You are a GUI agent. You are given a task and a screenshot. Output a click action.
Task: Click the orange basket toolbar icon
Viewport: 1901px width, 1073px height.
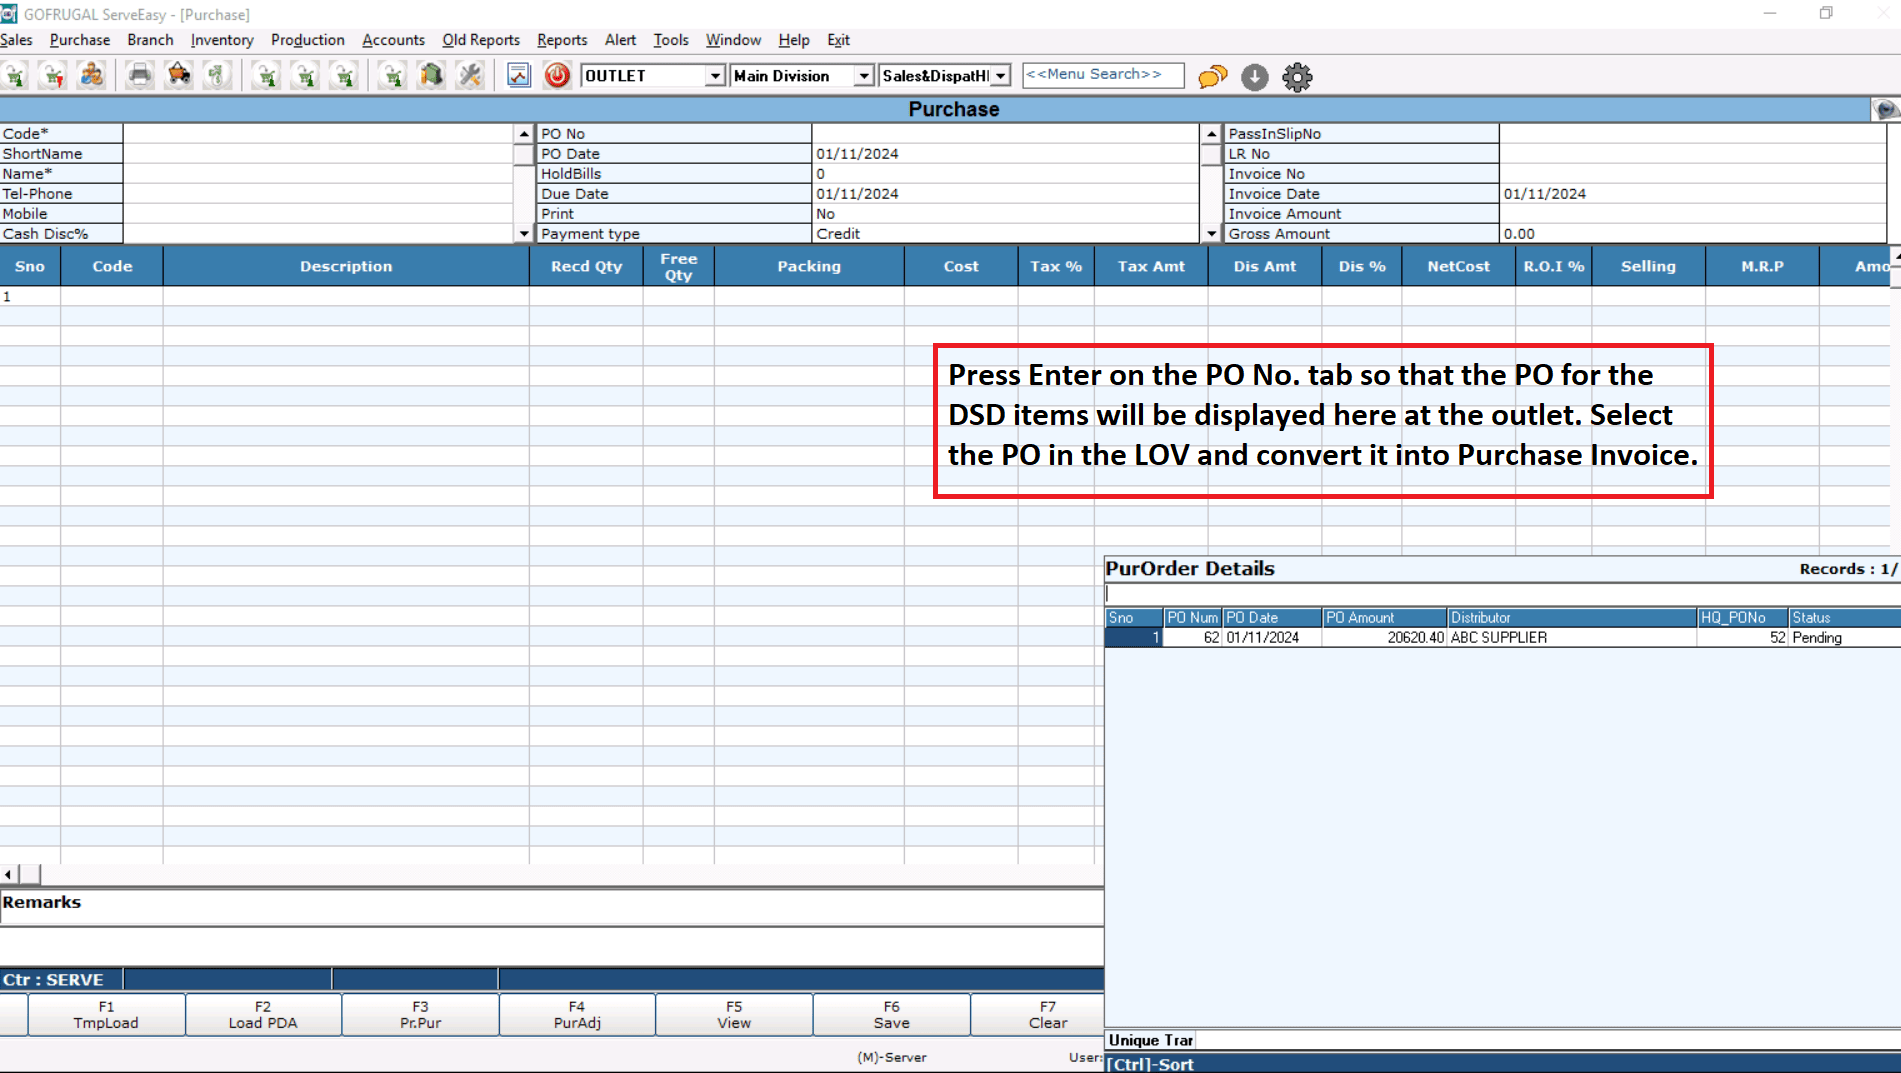[179, 75]
